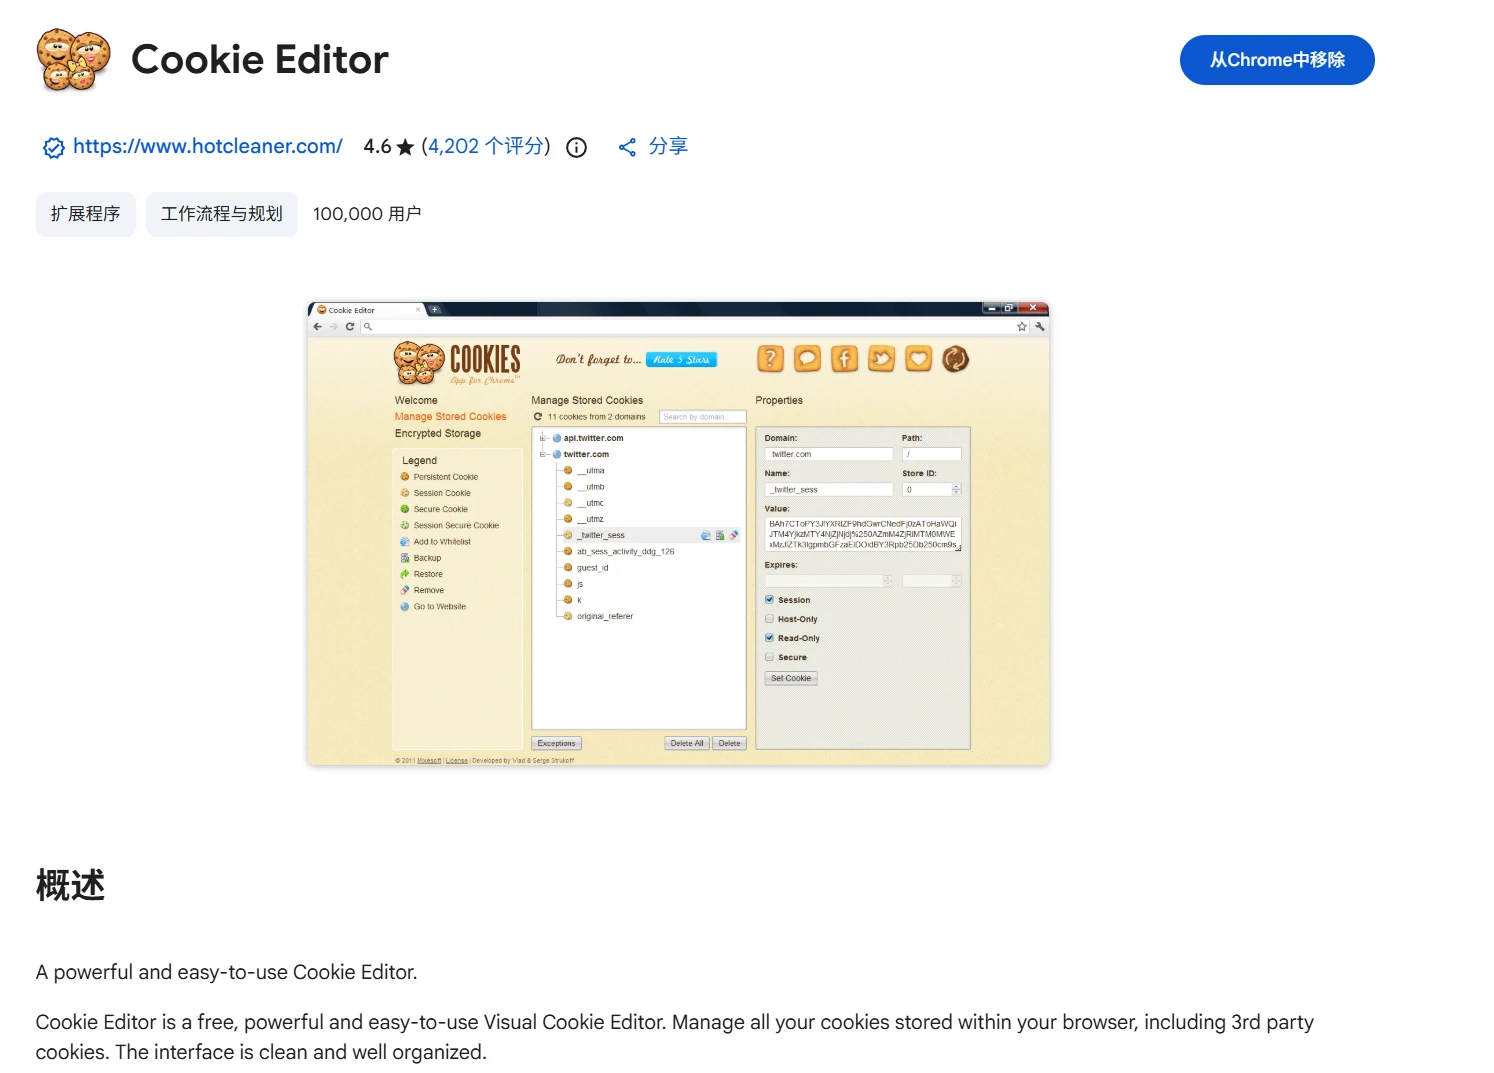1494x1073 pixels.
Task: Collapse the twitter.com tree node
Action: click(x=543, y=454)
